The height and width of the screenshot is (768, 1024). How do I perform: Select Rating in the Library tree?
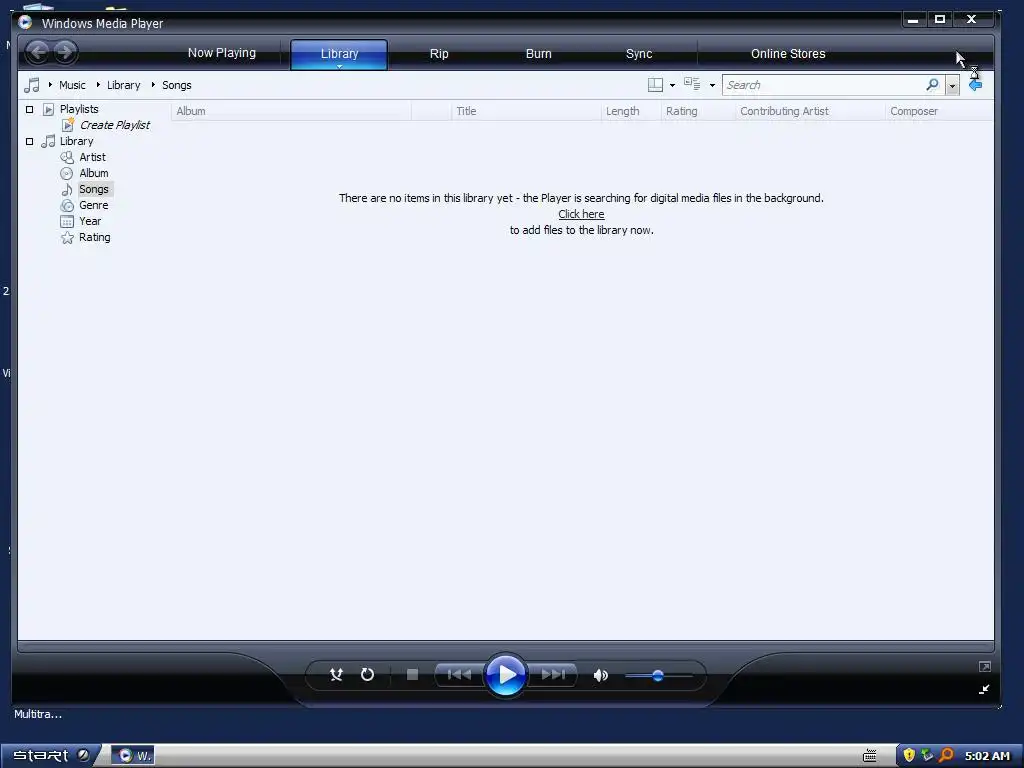95,237
